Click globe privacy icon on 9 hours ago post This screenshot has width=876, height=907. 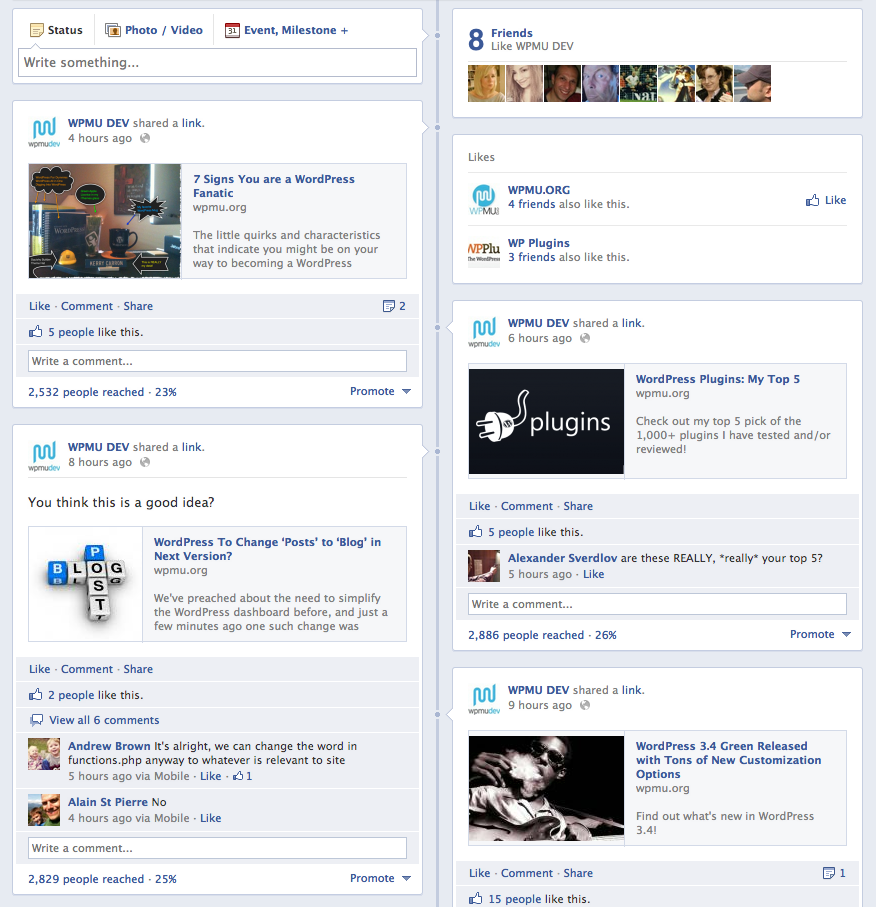click(585, 705)
